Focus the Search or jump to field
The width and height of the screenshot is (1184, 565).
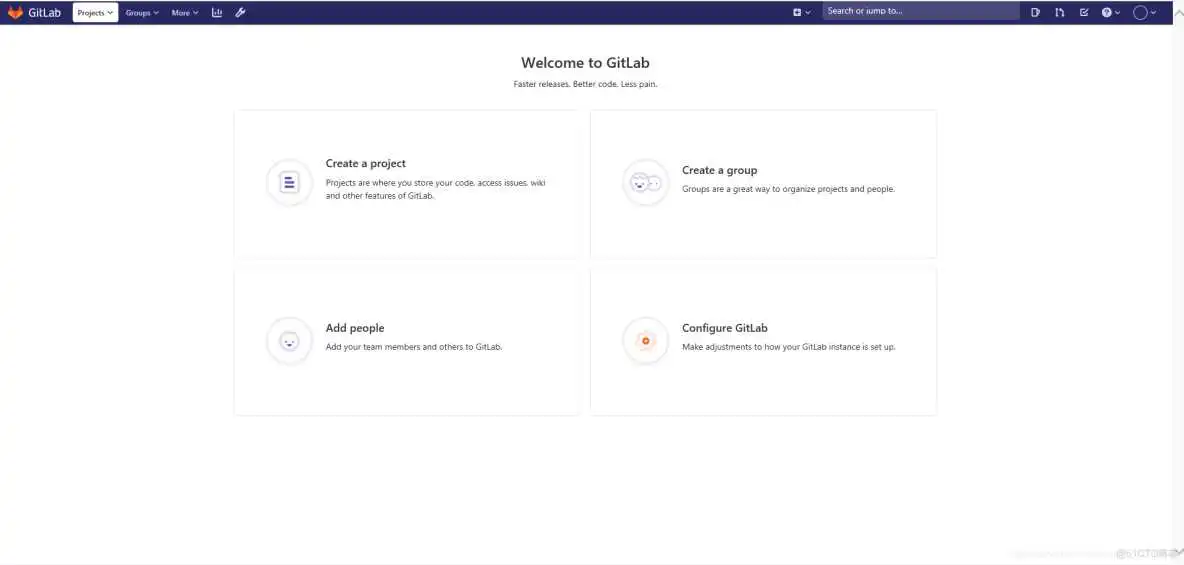click(920, 11)
